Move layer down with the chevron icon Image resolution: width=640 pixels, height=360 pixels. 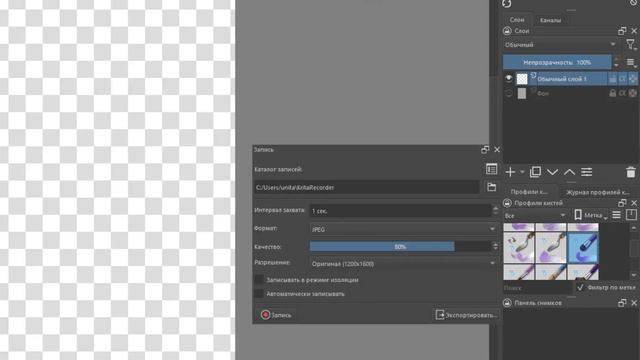[x=552, y=172]
